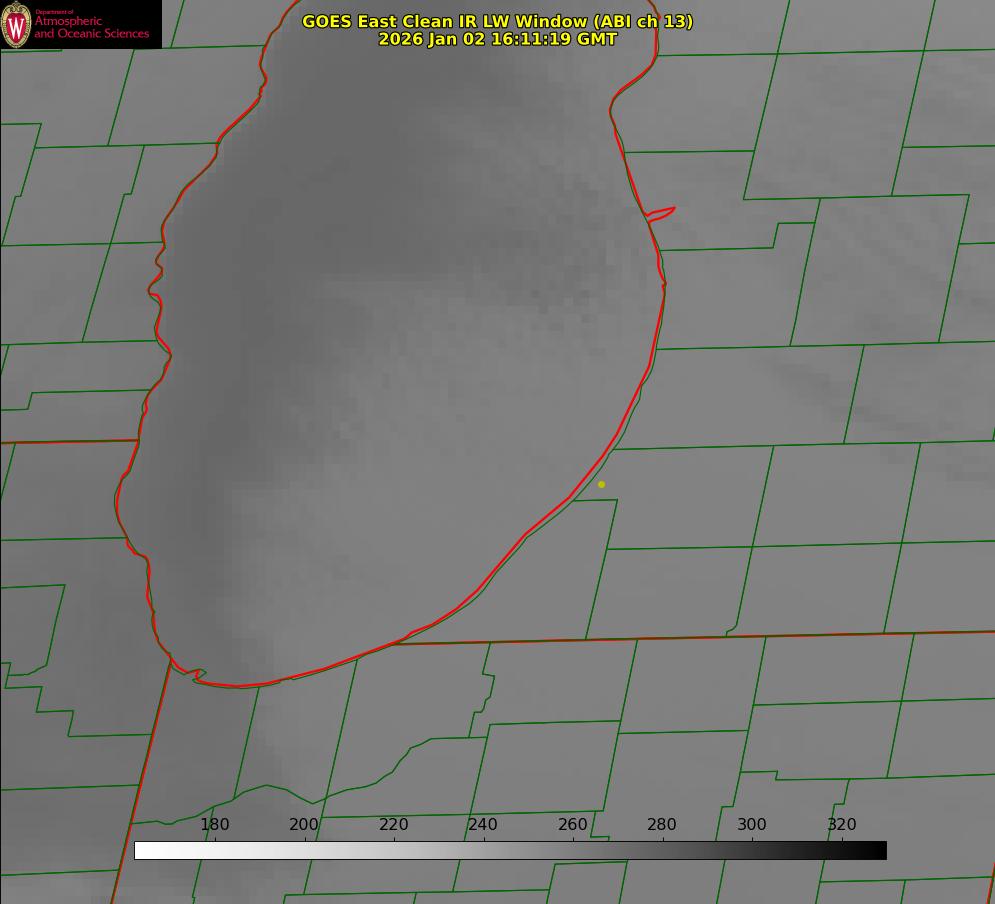The width and height of the screenshot is (995, 904).
Task: Click the small red point on the eastern shore
Action: coord(662,212)
